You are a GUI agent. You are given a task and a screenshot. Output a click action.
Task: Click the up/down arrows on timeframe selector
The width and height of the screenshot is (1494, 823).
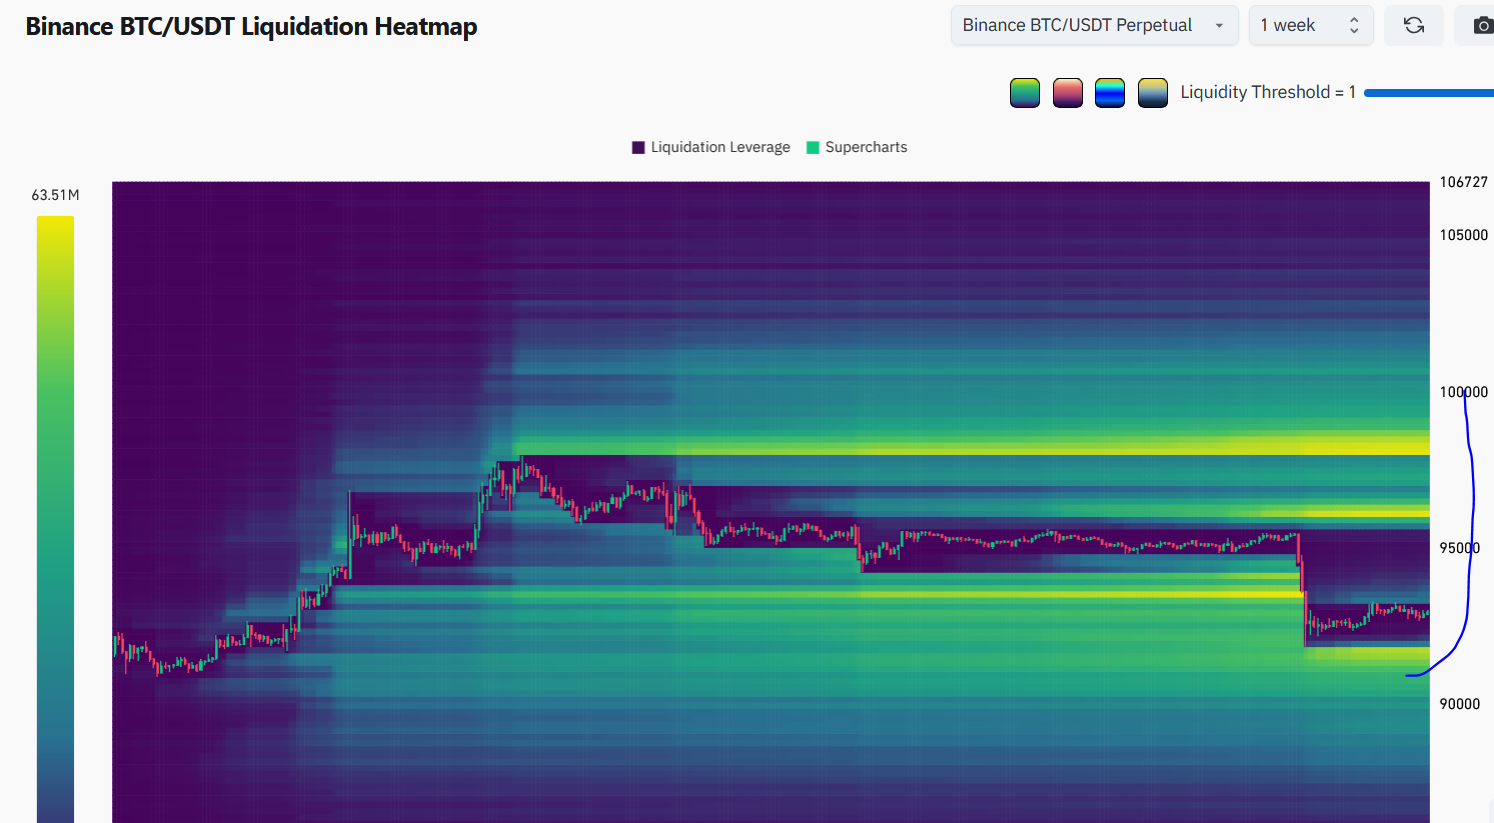(1354, 25)
